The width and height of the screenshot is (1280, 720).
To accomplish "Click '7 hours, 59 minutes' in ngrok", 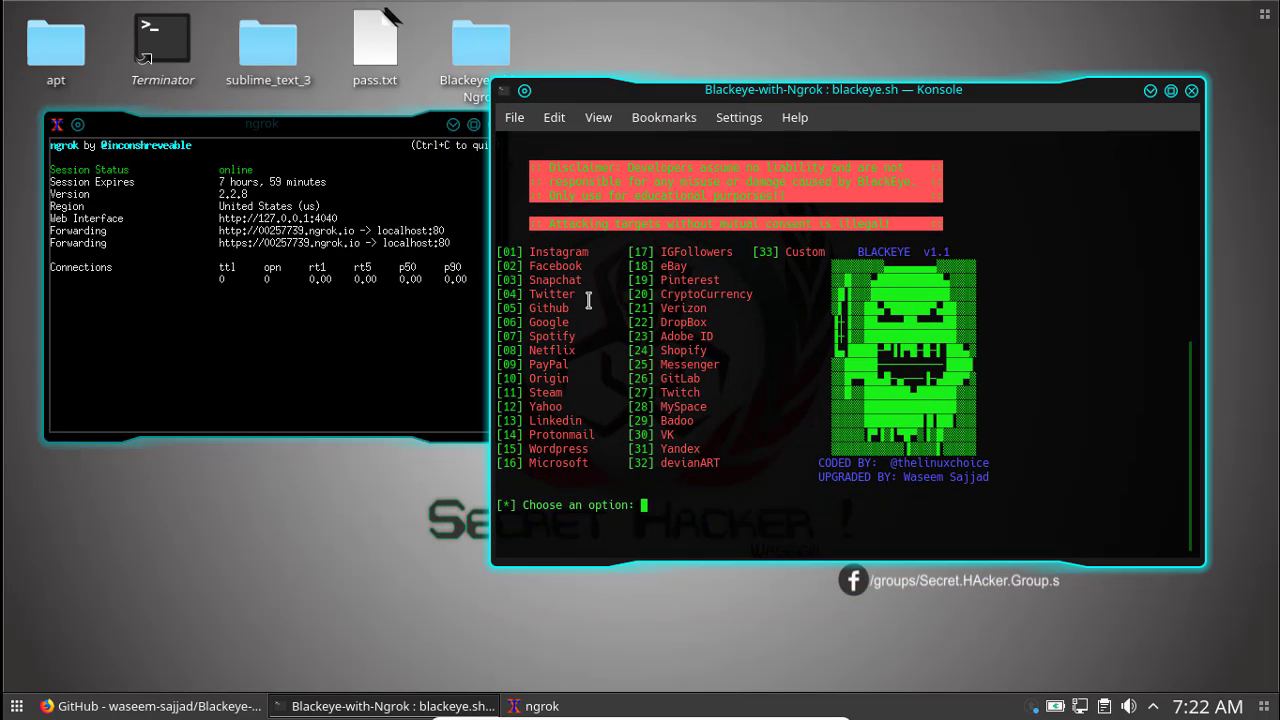I will (x=272, y=182).
